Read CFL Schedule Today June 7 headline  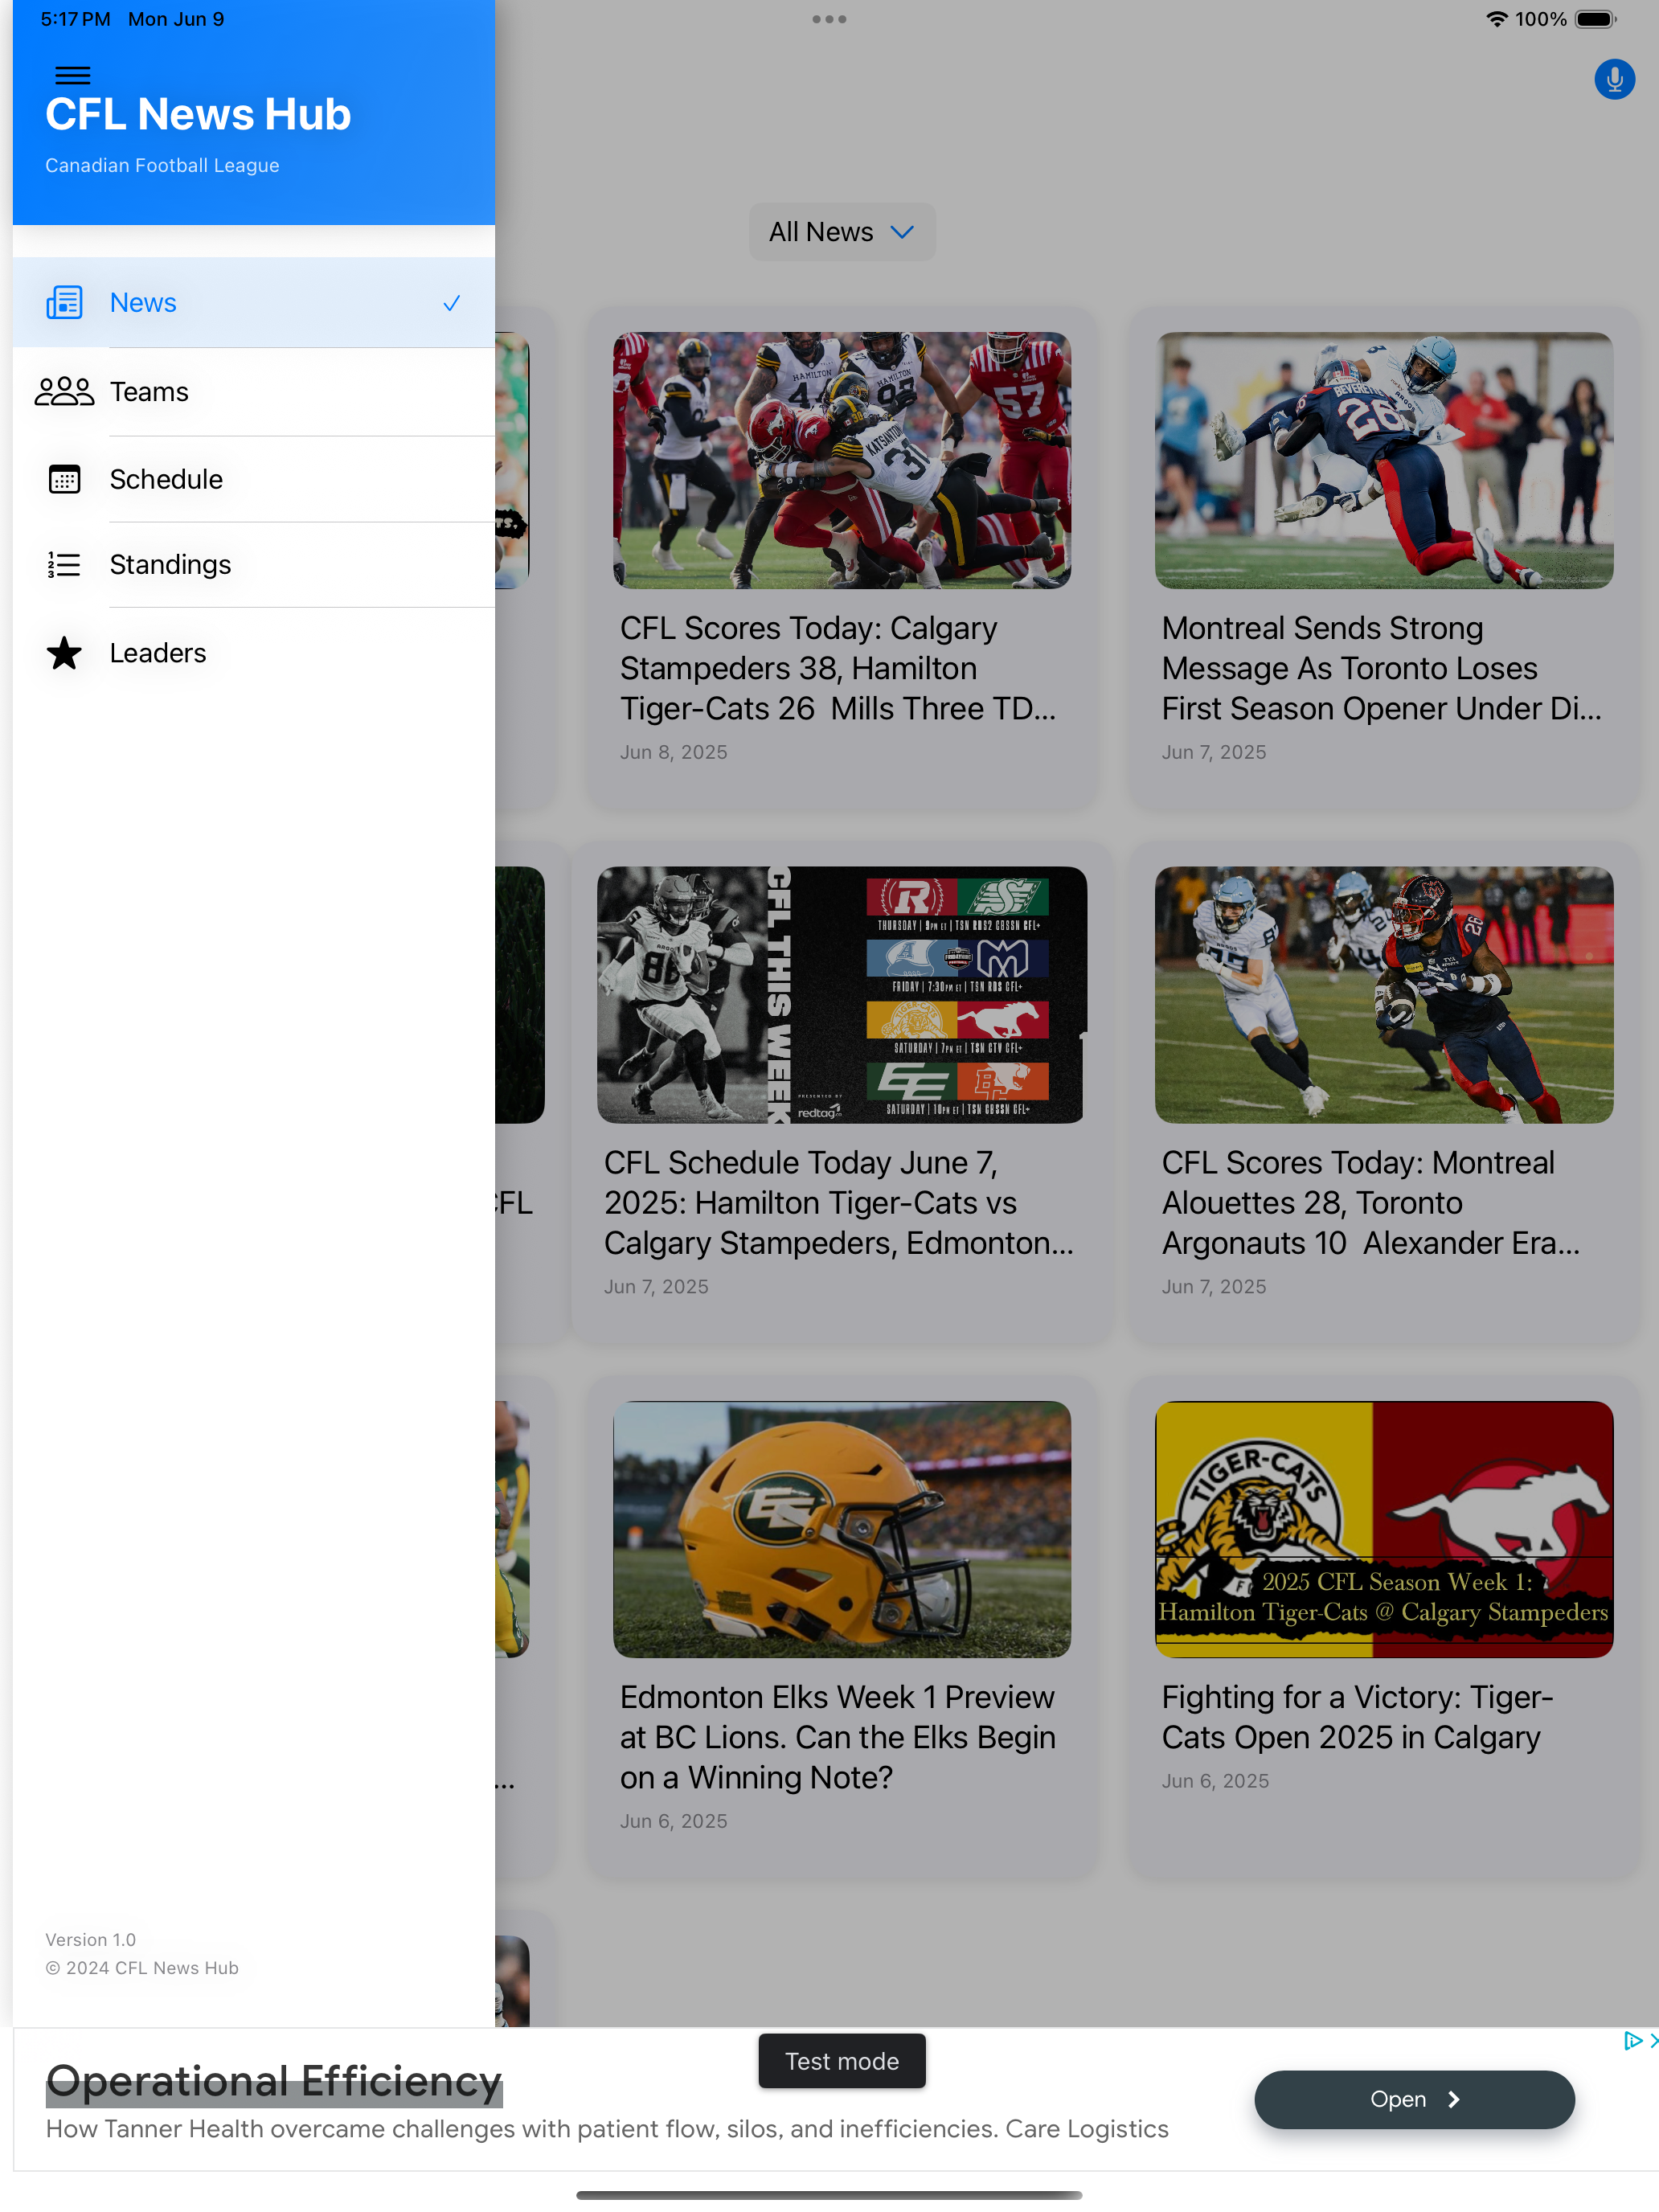839,1203
